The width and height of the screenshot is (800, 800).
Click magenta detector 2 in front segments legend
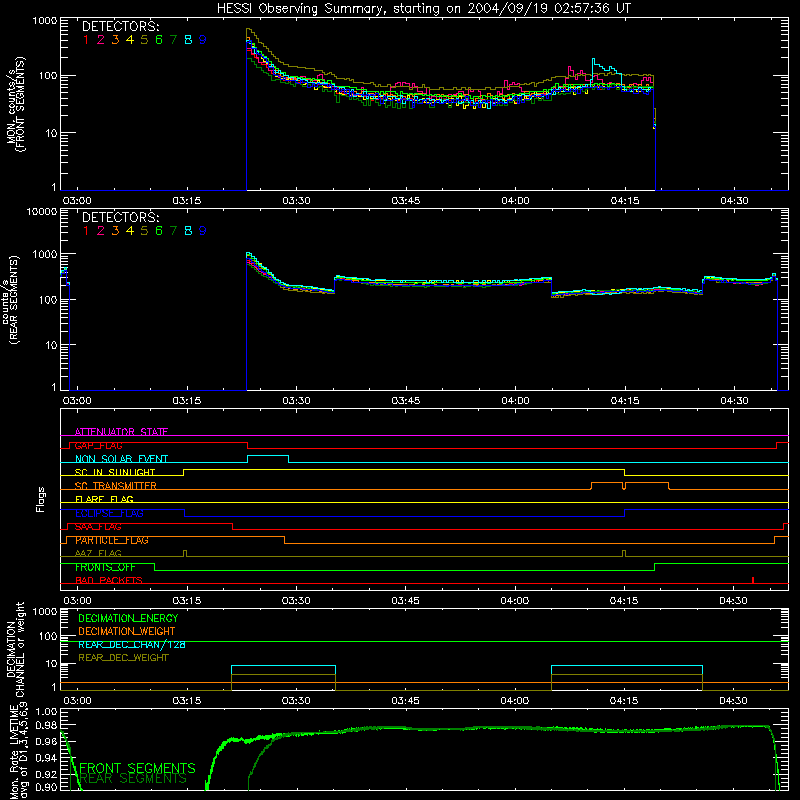(101, 40)
